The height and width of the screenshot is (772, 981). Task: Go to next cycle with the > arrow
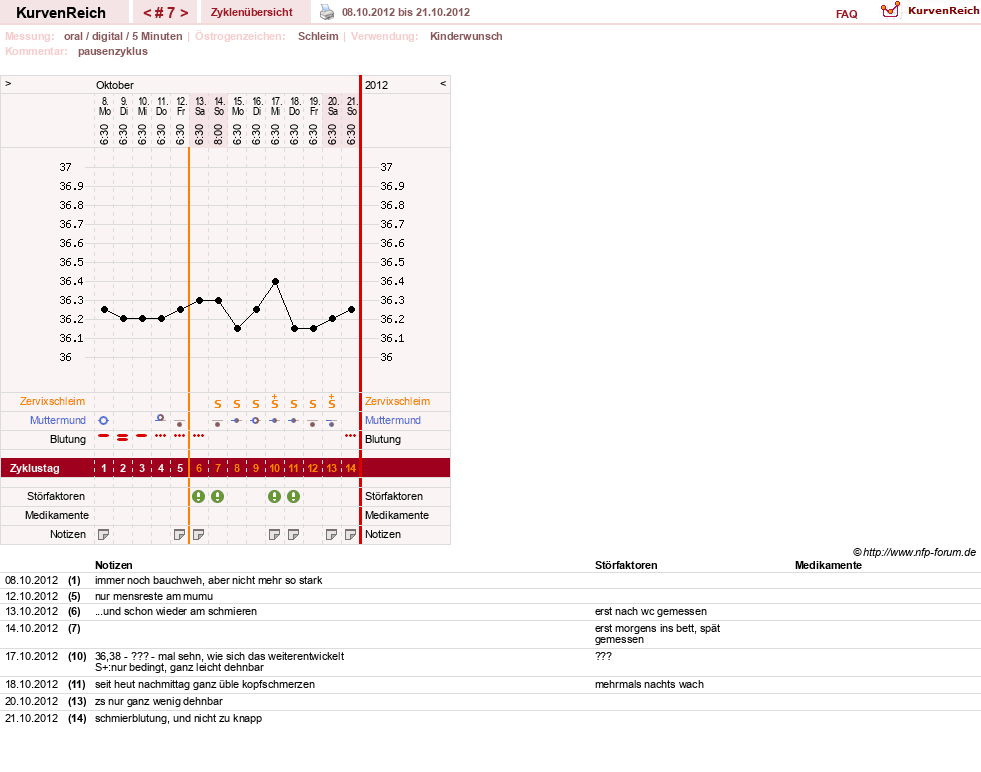point(184,13)
